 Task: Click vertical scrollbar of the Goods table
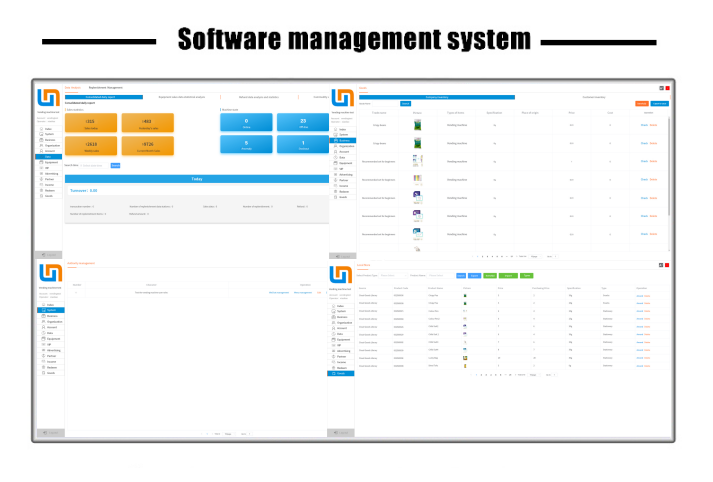pyautogui.click(x=668, y=160)
